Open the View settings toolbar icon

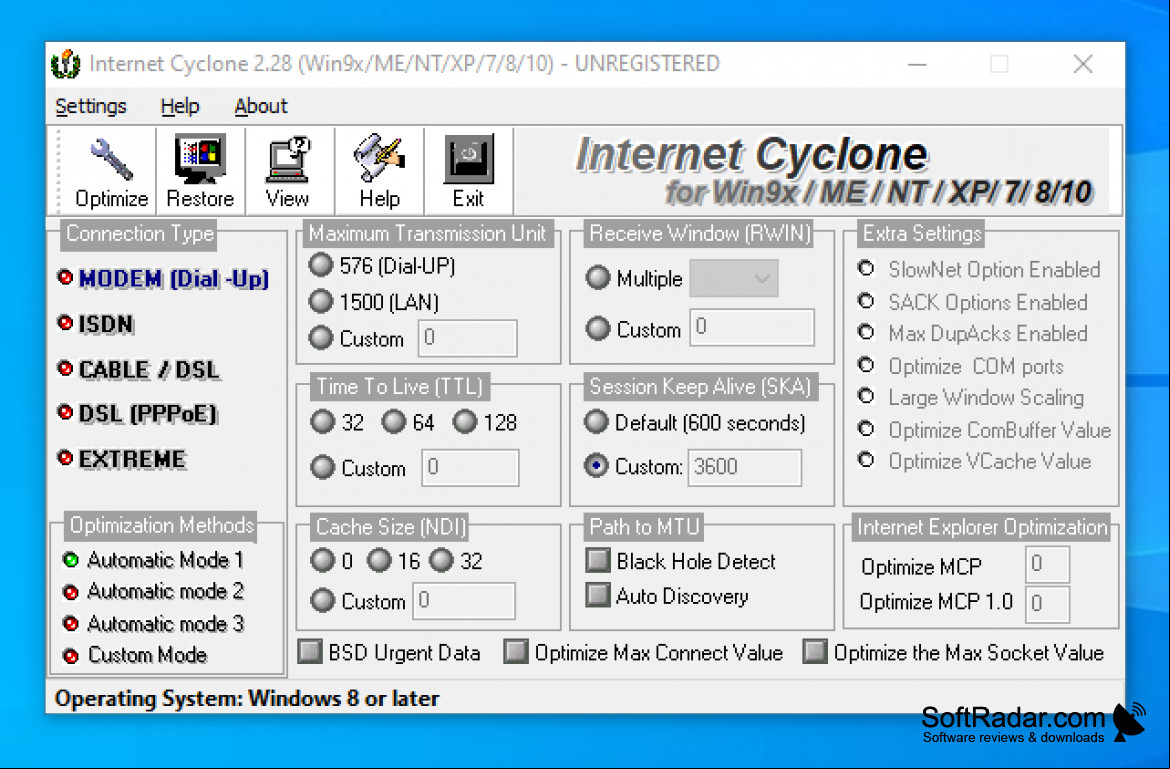[x=288, y=171]
